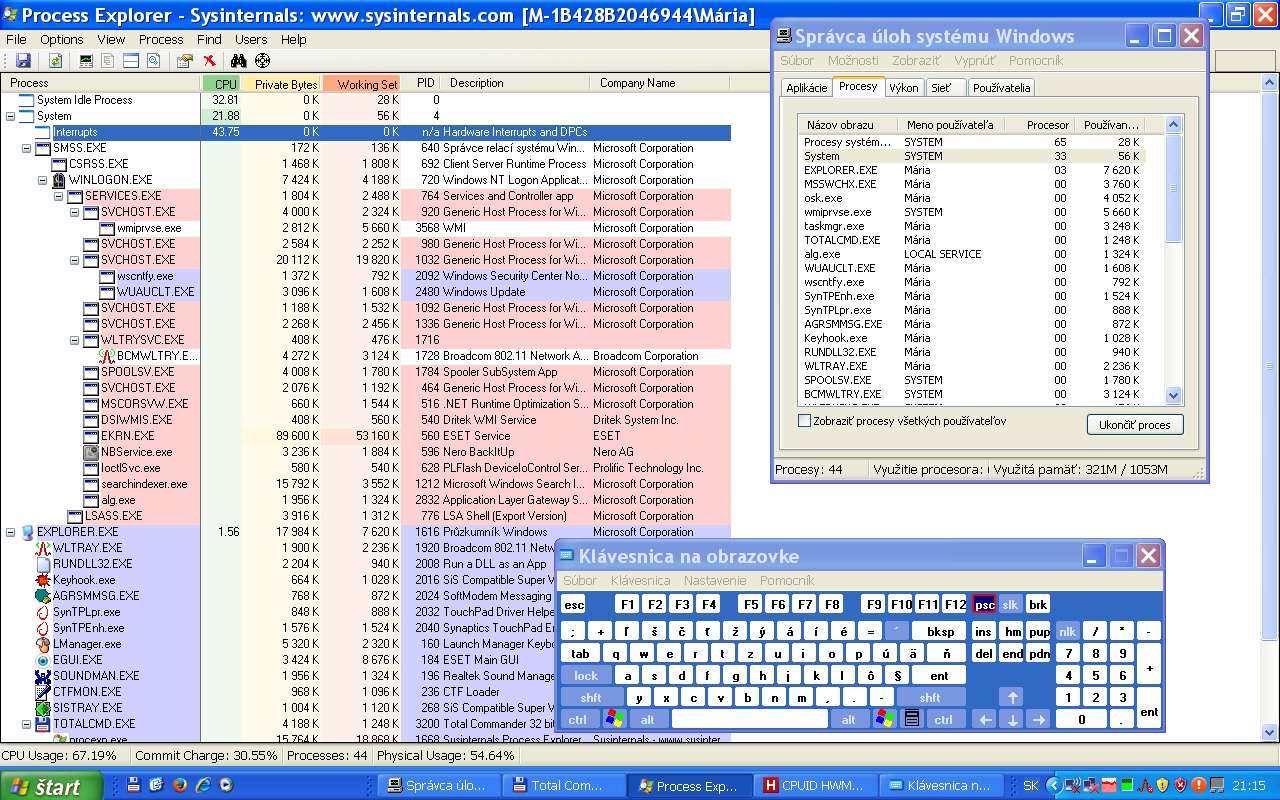Toggle the right shft key on keyboard
Screen dimensions: 1280x800
930,697
